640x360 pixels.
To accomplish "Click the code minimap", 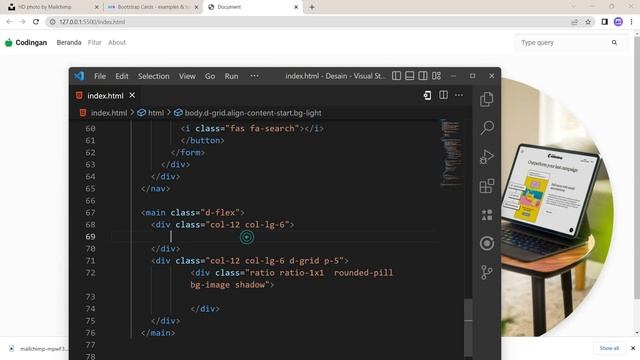I will 450,153.
